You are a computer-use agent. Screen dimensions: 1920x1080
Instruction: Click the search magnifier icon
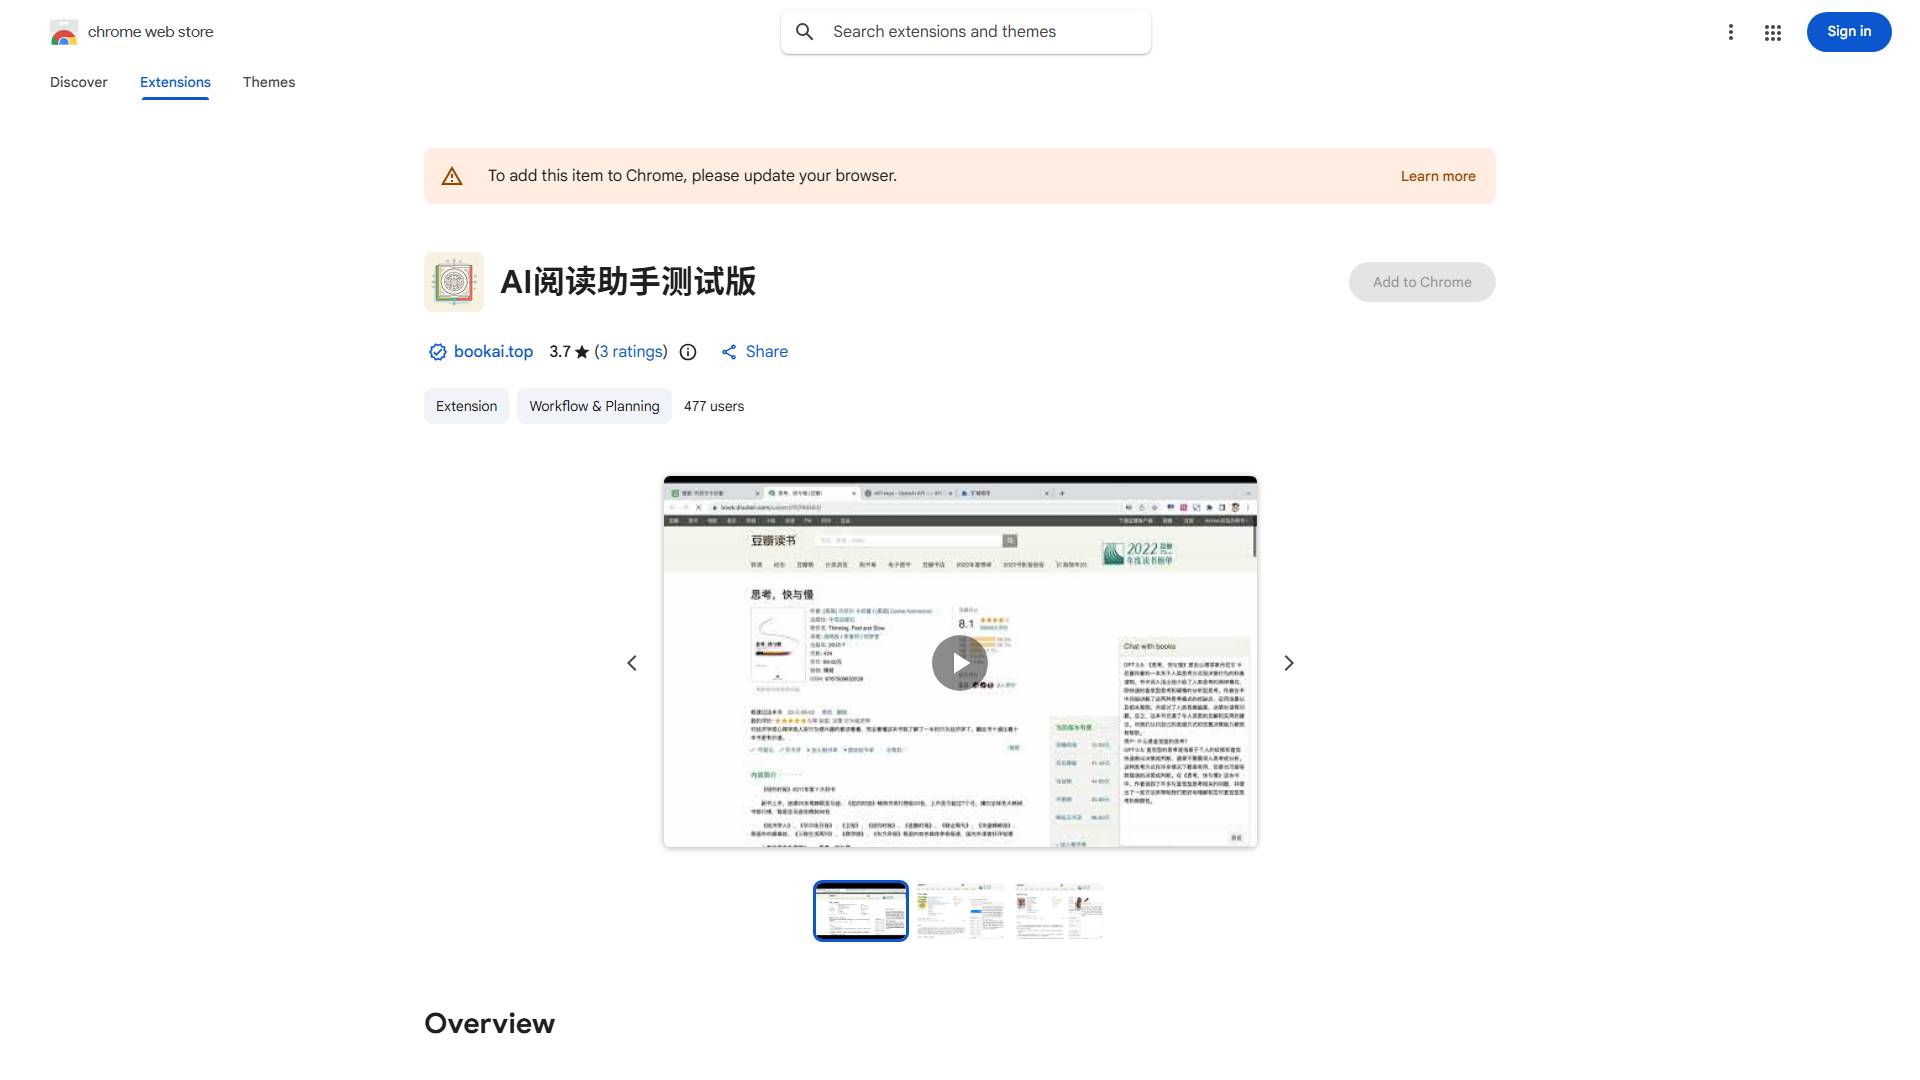coord(805,31)
